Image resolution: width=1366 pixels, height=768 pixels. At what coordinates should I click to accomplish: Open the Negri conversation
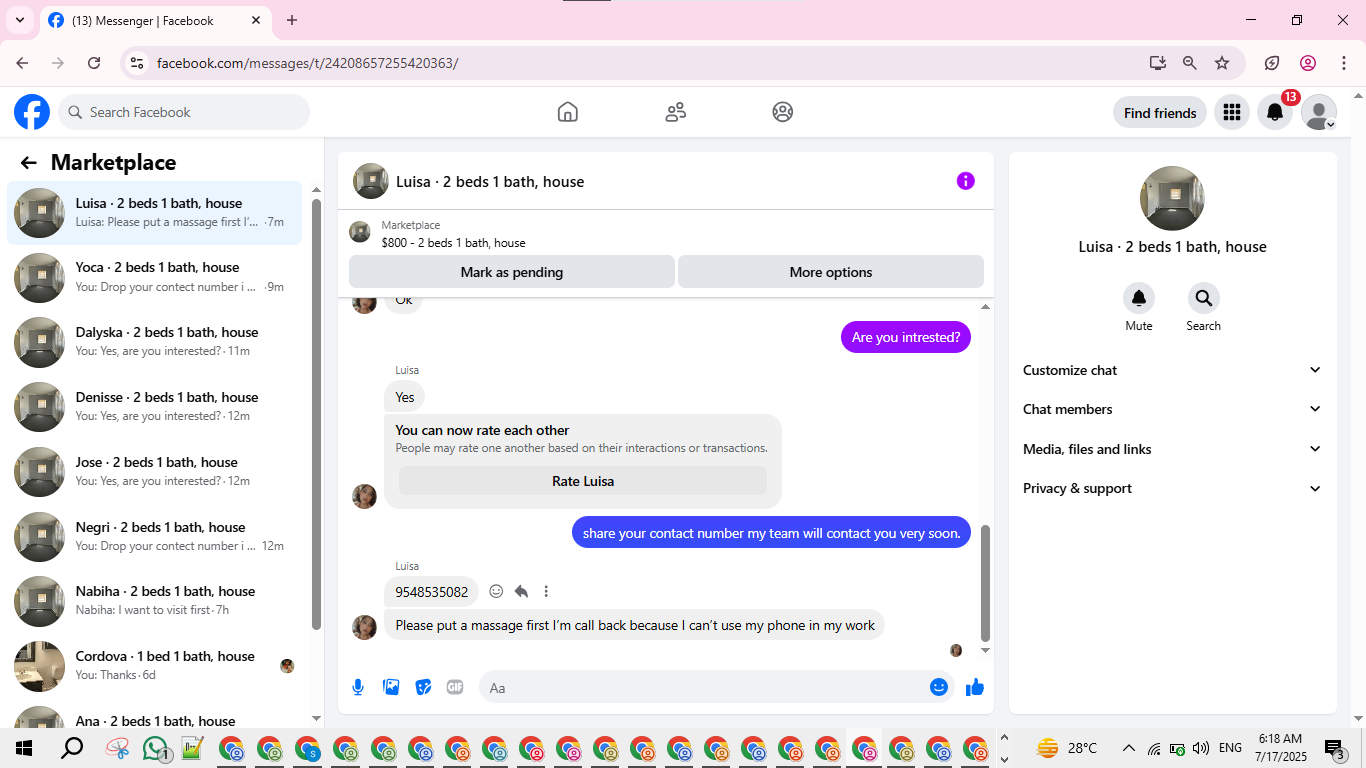(x=154, y=536)
